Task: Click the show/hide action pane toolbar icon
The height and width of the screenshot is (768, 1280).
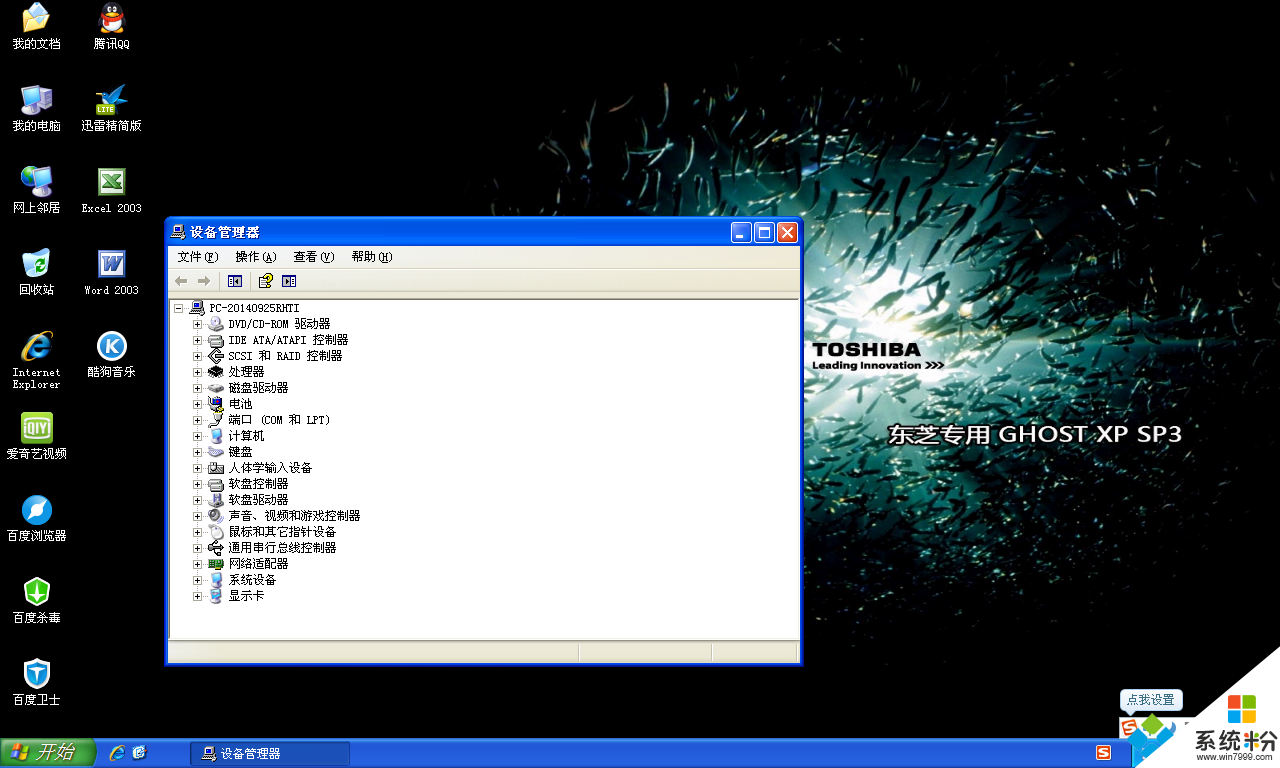Action: pos(289,282)
